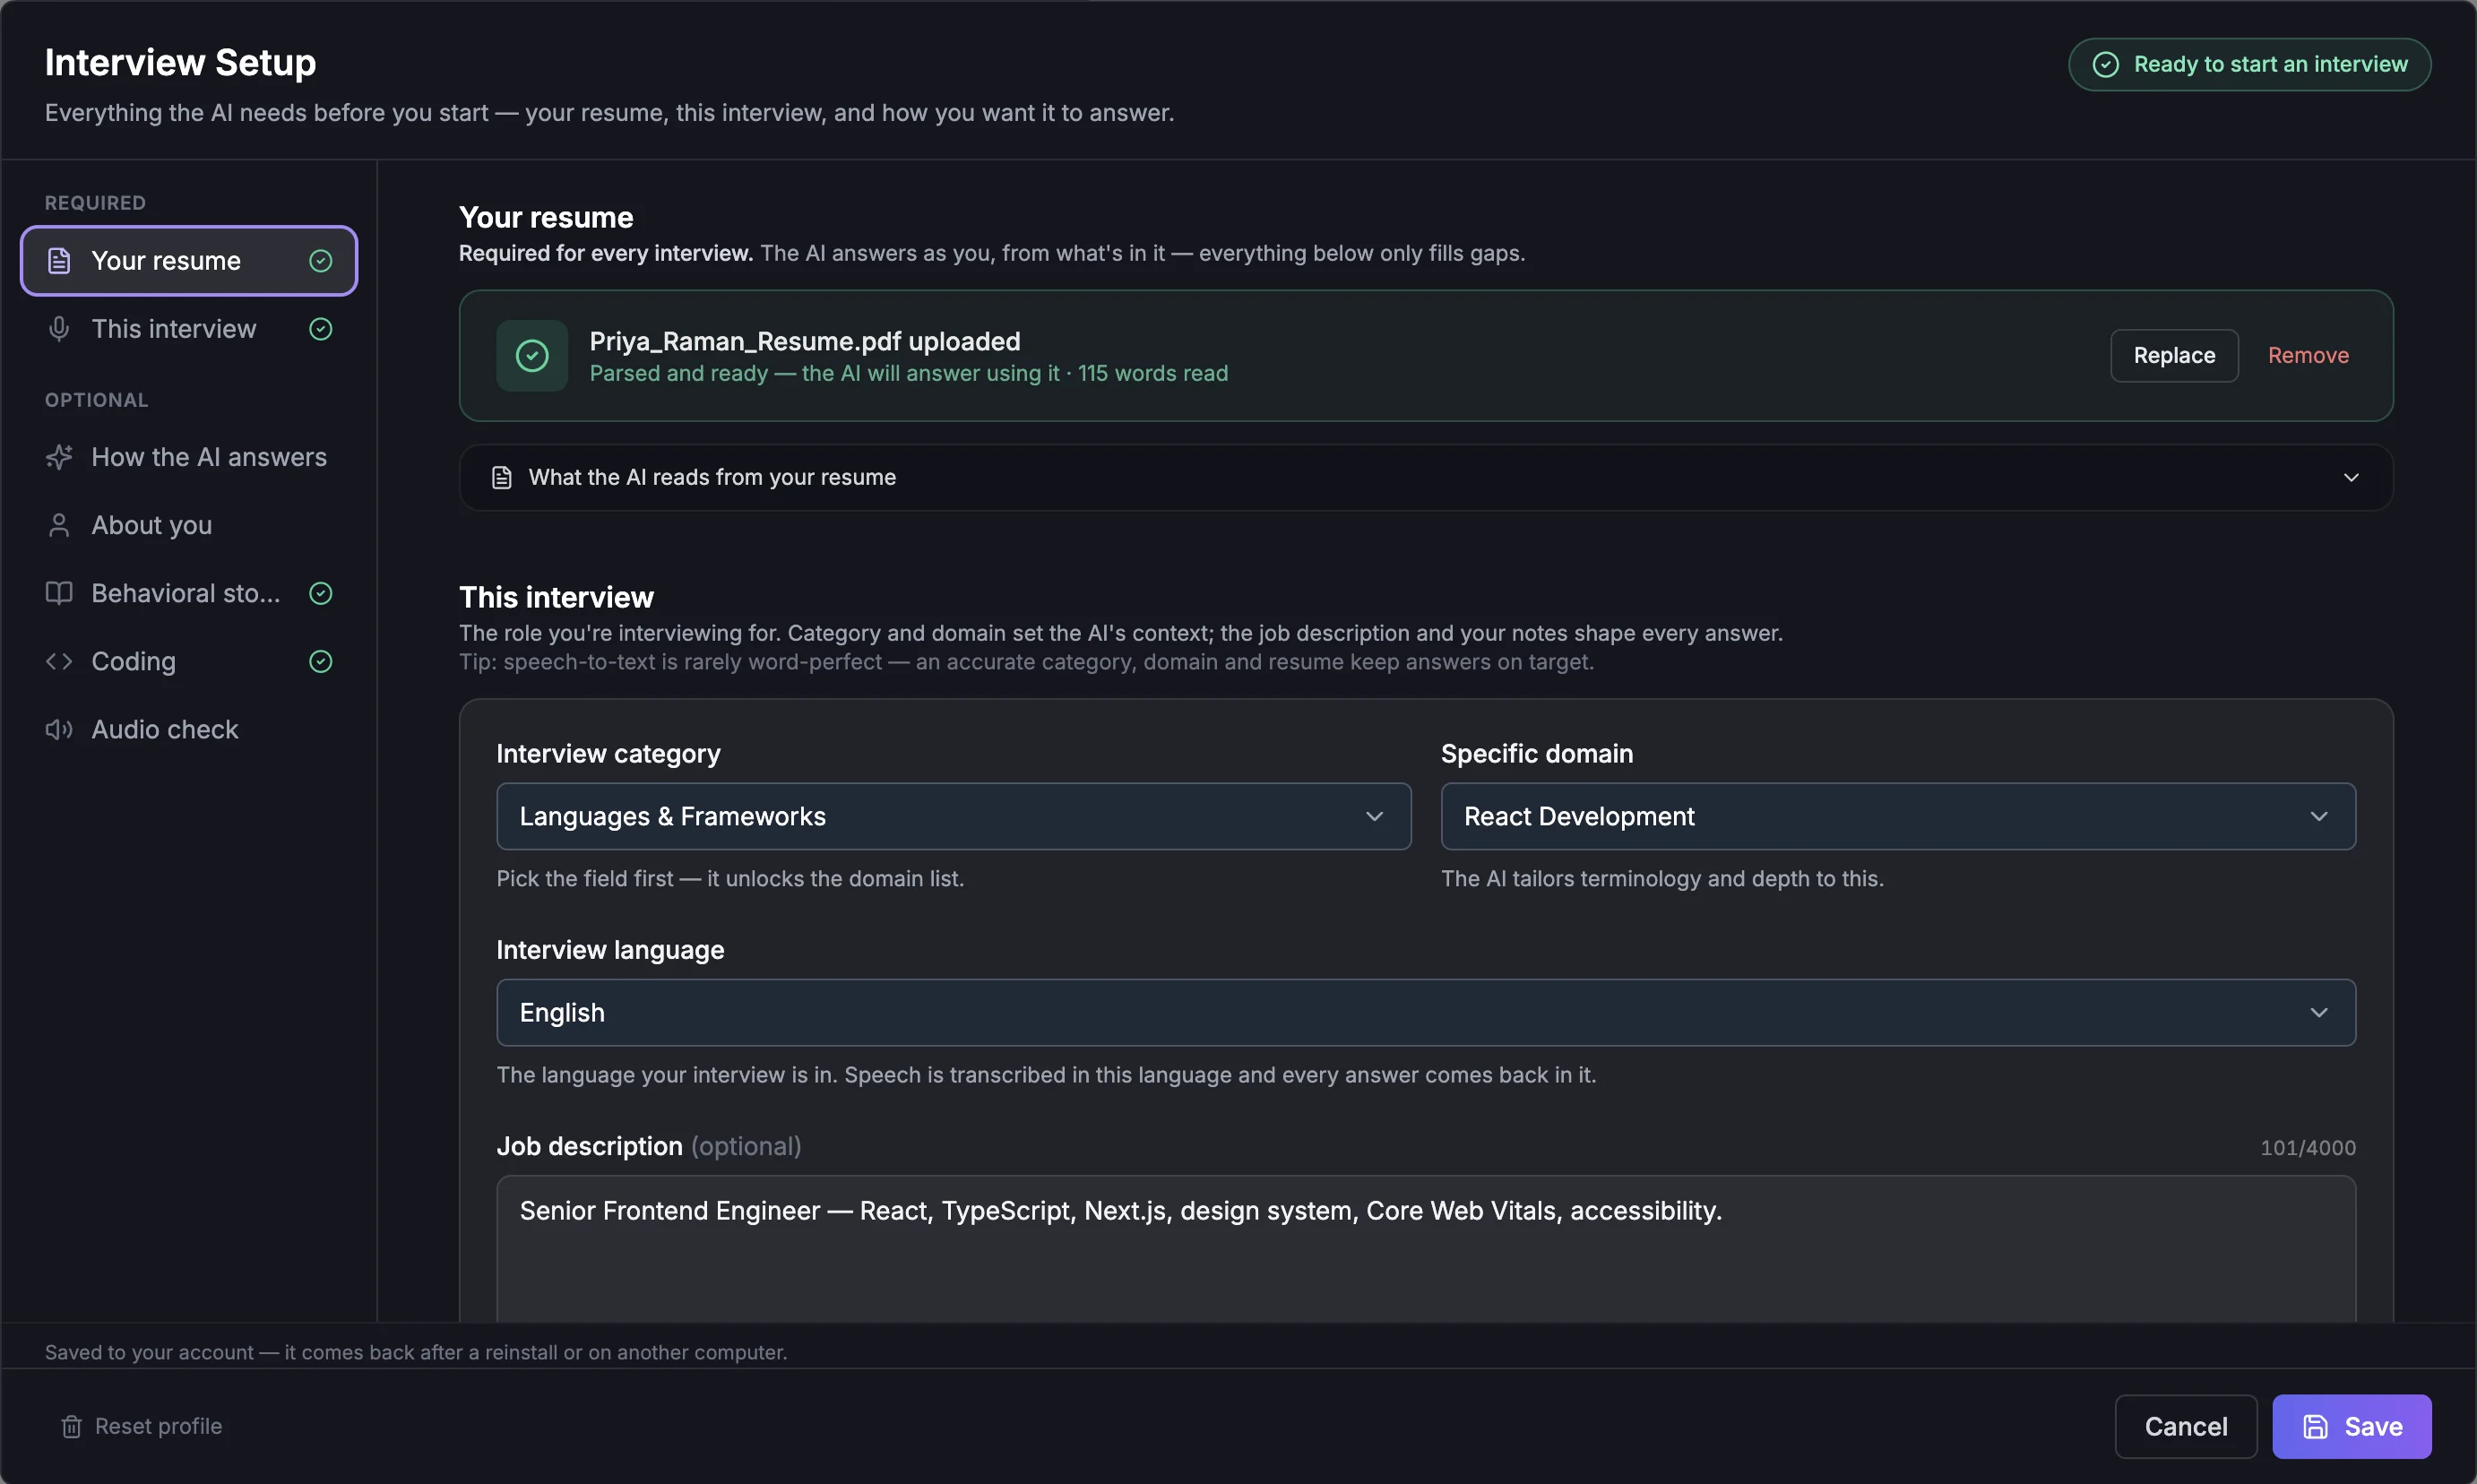Click the 101/4000 character counter
This screenshot has width=2477, height=1484.
pos(2307,1148)
